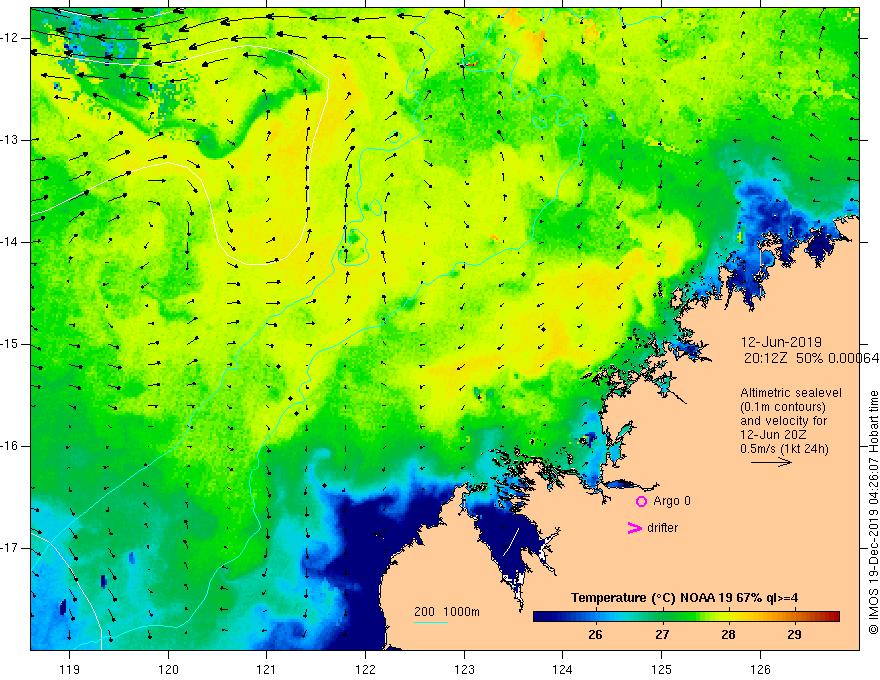
Task: Click the '(0.1m contours)' text
Action: click(x=782, y=407)
